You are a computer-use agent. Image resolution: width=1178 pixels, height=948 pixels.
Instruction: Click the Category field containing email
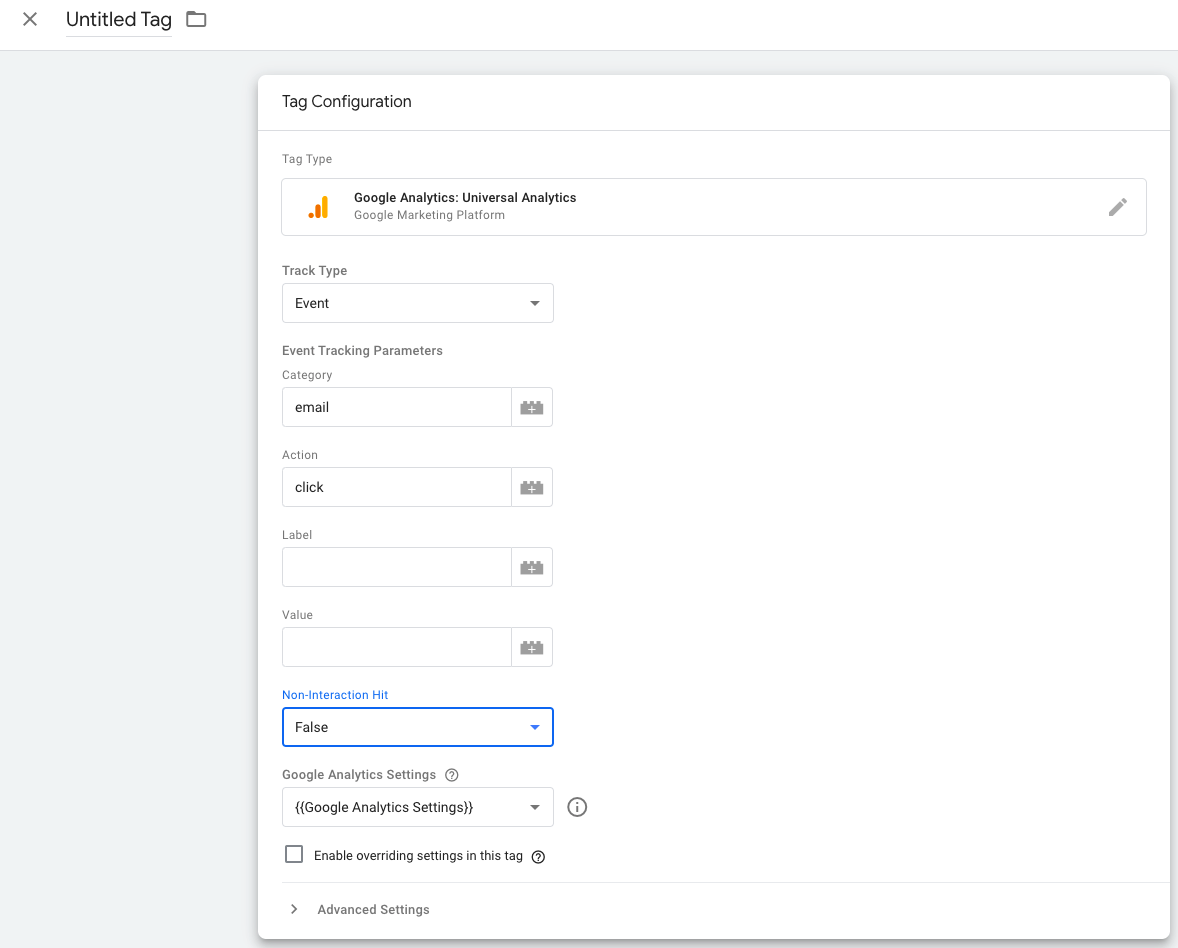(x=397, y=407)
